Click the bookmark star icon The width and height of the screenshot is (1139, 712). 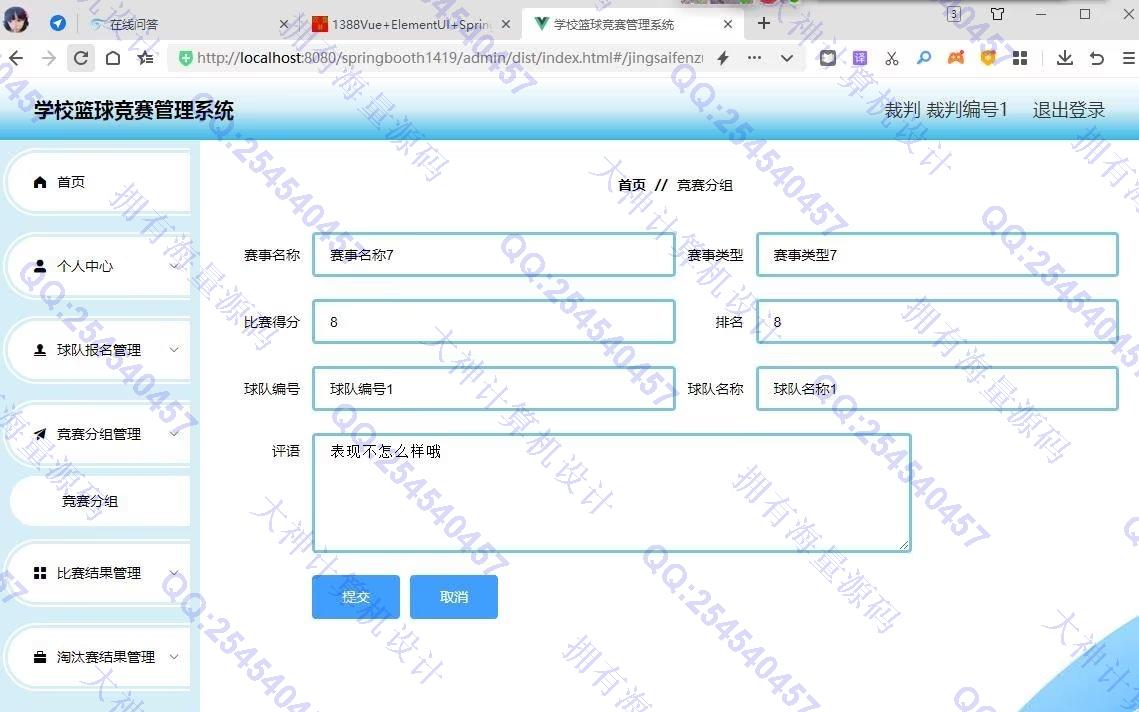tap(145, 58)
